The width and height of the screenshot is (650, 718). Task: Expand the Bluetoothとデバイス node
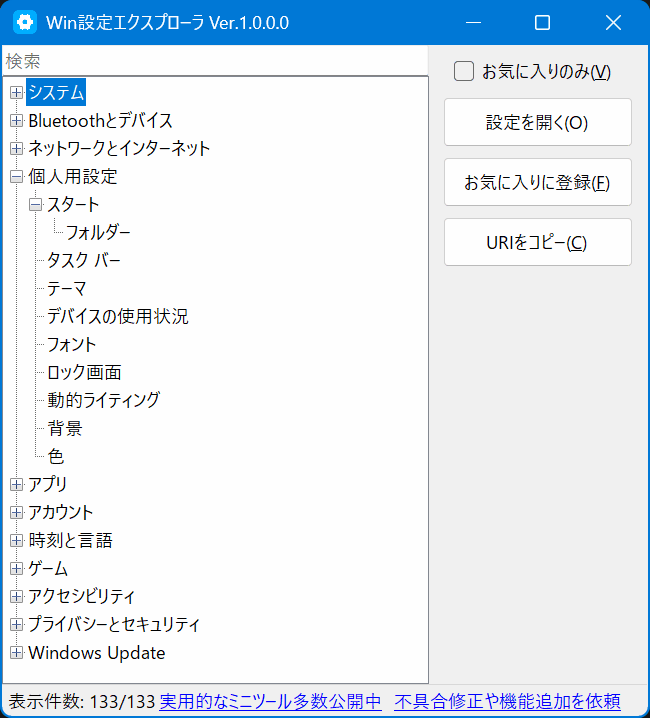(x=16, y=121)
